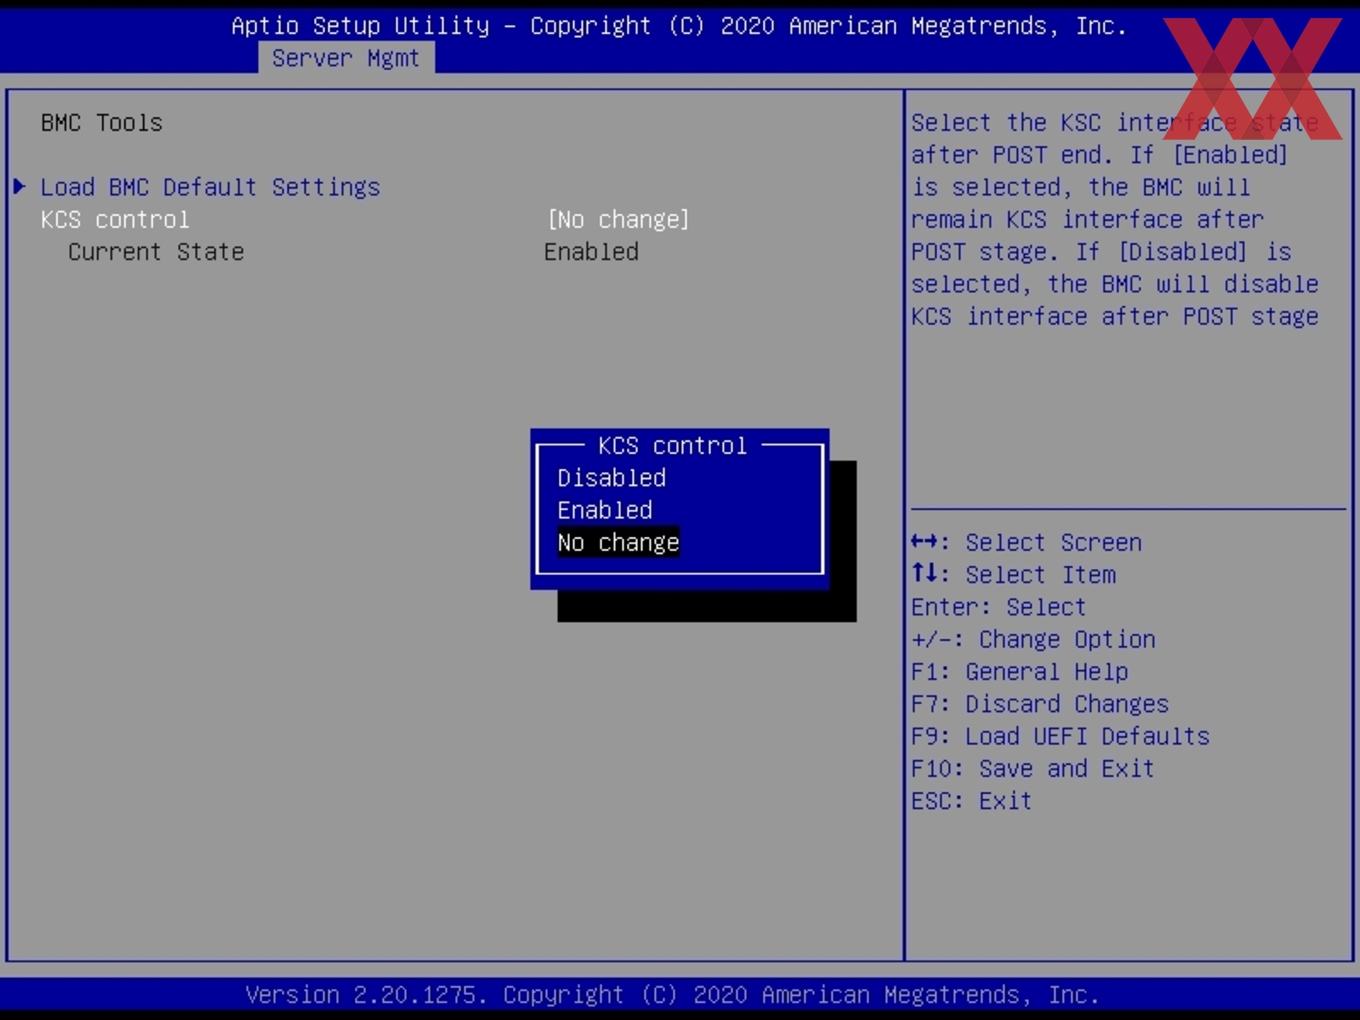Open the Server Mgmt tab
The image size is (1360, 1020).
point(346,58)
